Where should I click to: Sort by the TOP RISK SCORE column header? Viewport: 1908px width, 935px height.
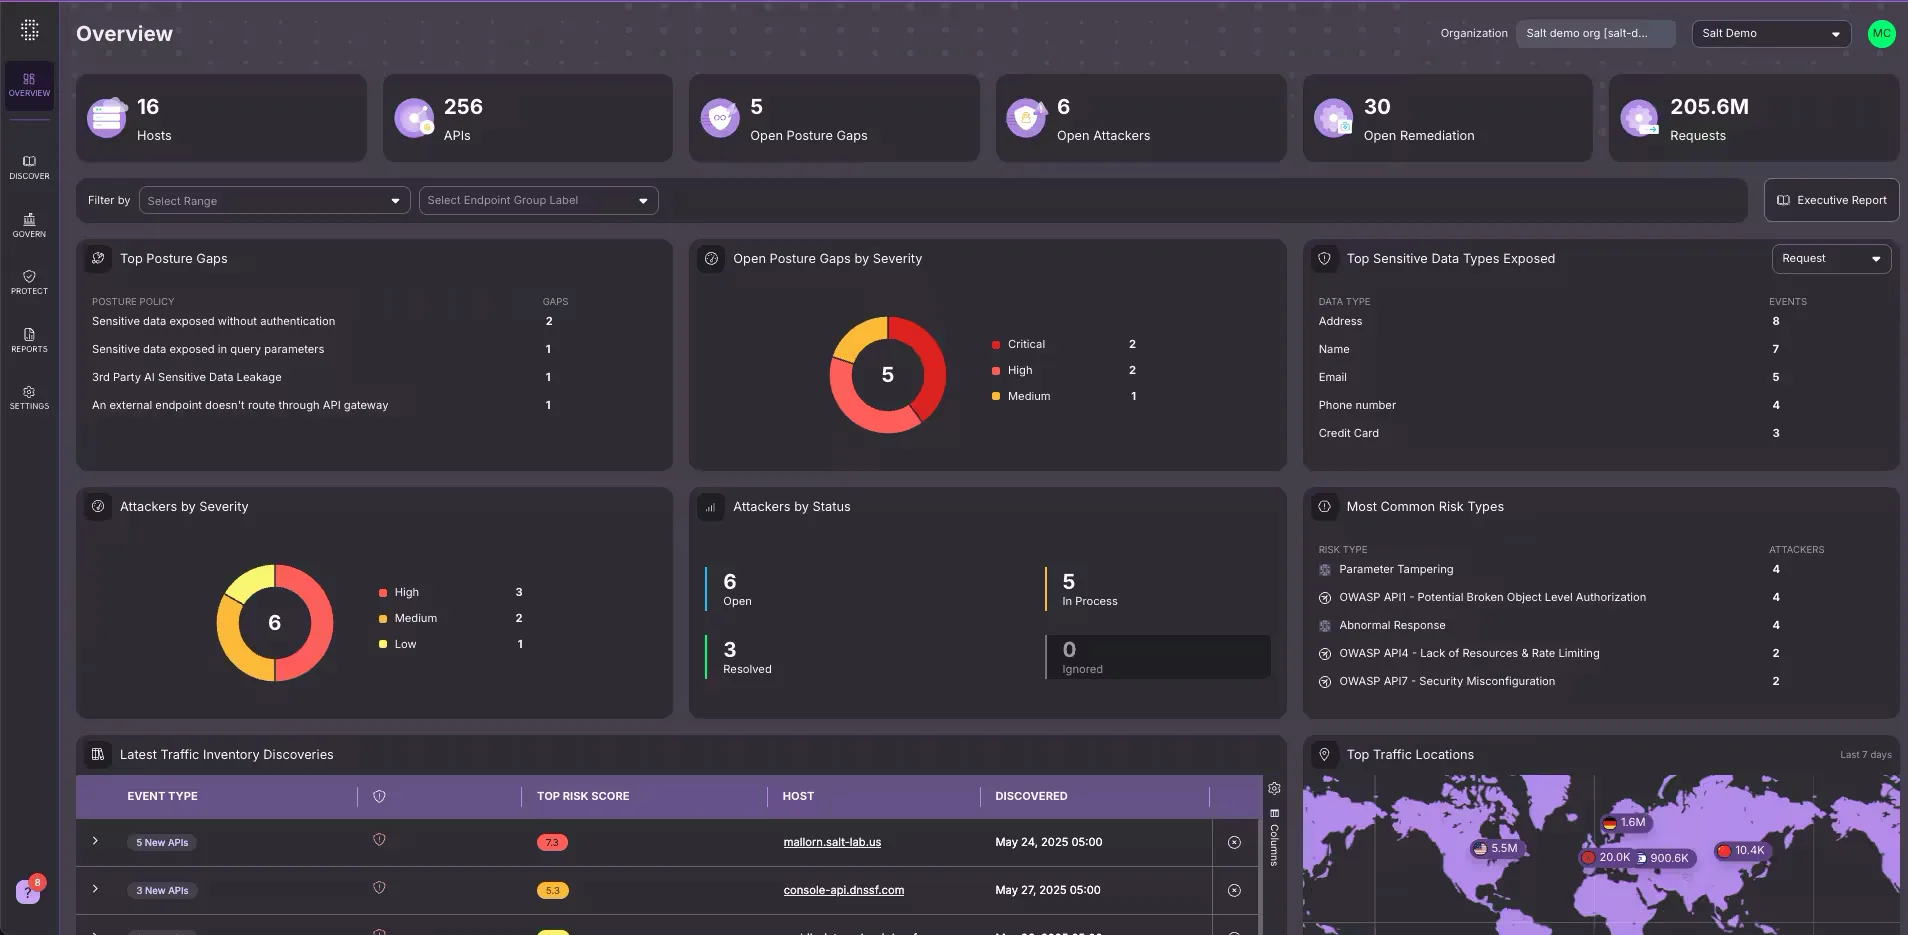tap(583, 796)
